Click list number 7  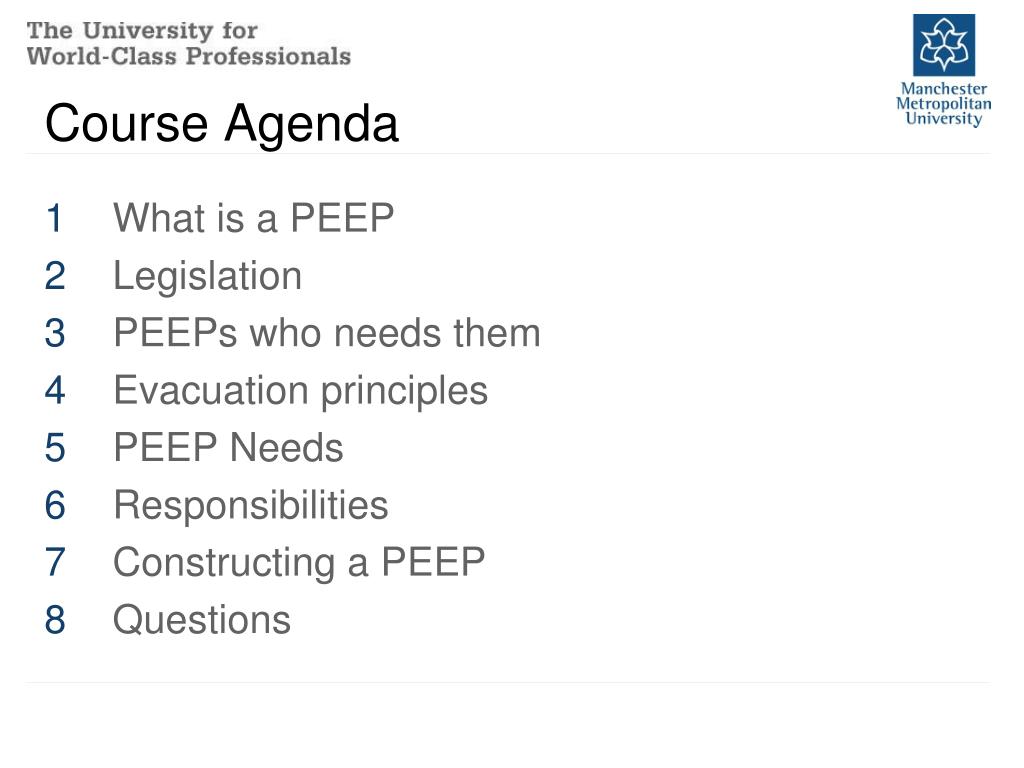(x=55, y=563)
